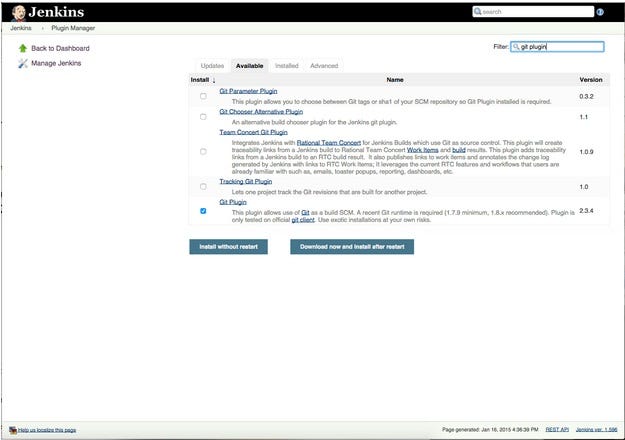Open the Git Parameter Plugin link
The image size is (625, 440).
pos(248,91)
